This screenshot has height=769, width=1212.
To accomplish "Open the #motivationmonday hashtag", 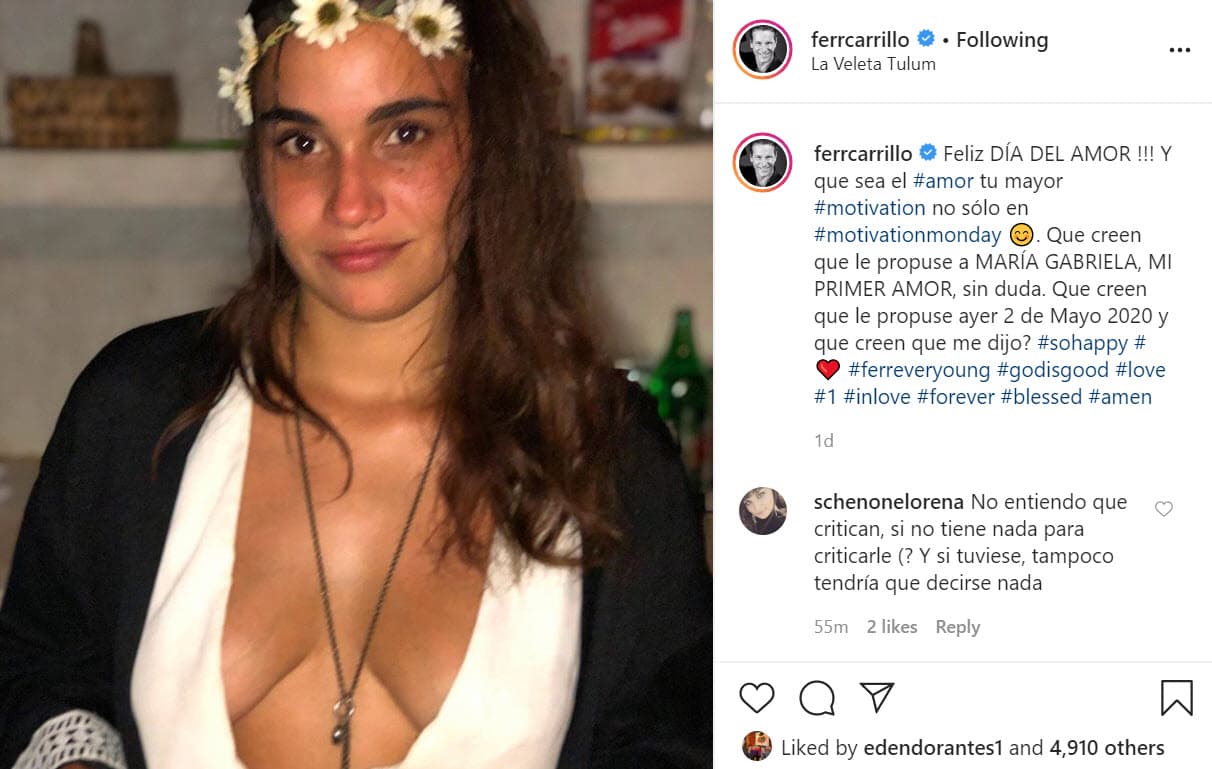I will point(908,235).
